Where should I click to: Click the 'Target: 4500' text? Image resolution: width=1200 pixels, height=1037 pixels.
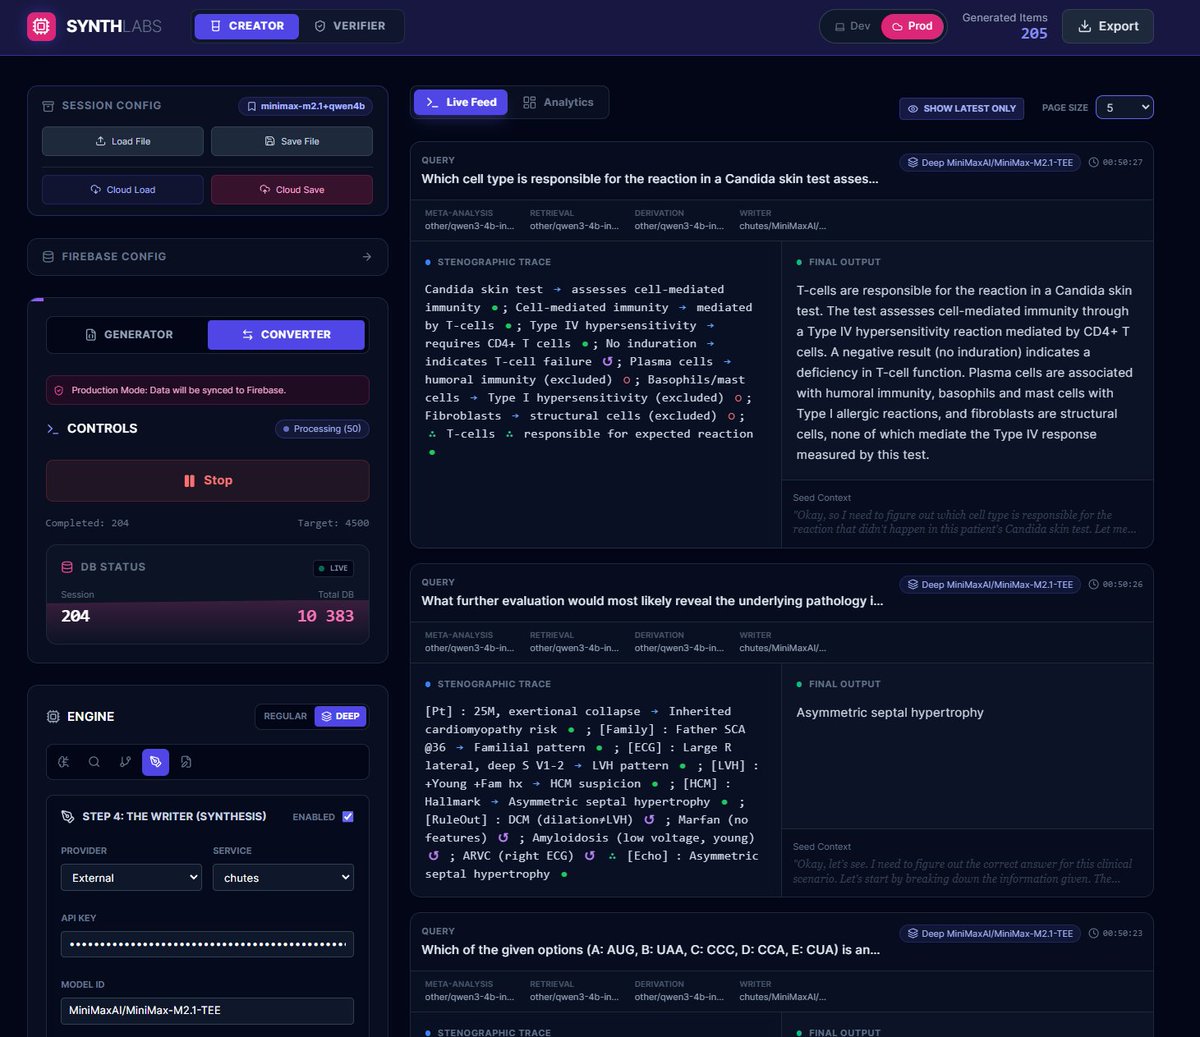[333, 523]
